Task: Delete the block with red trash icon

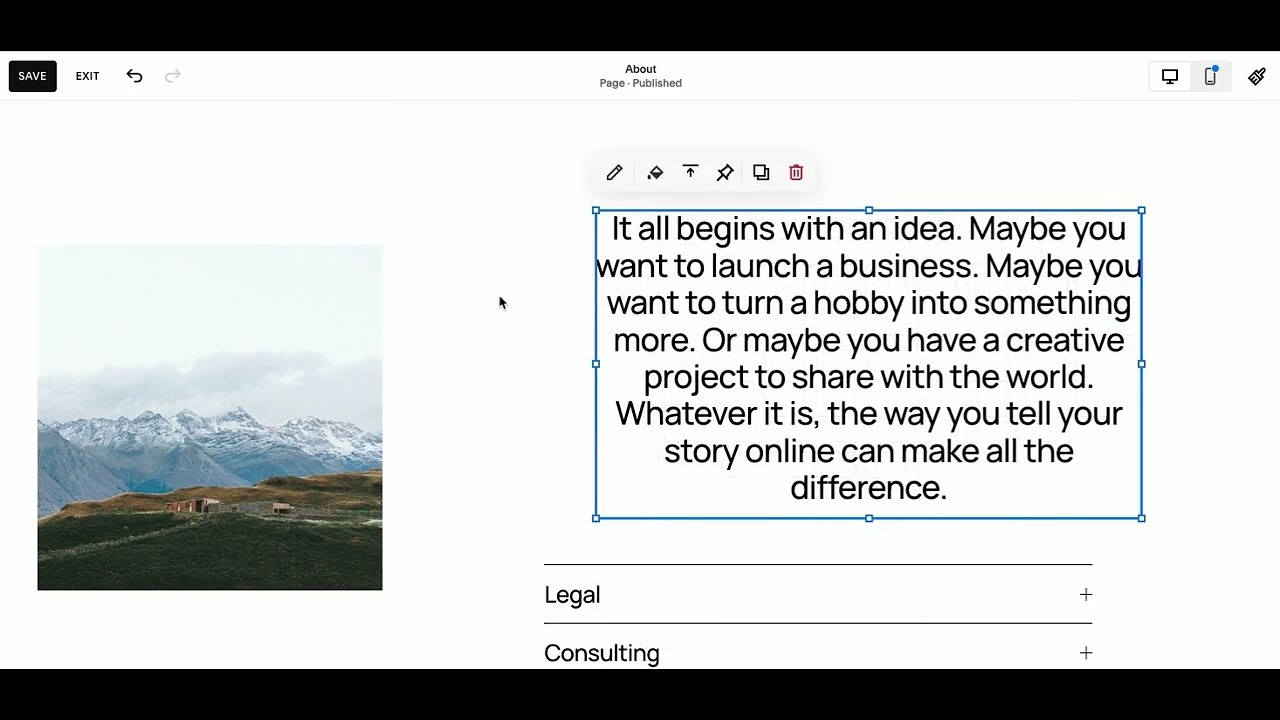Action: click(x=796, y=173)
